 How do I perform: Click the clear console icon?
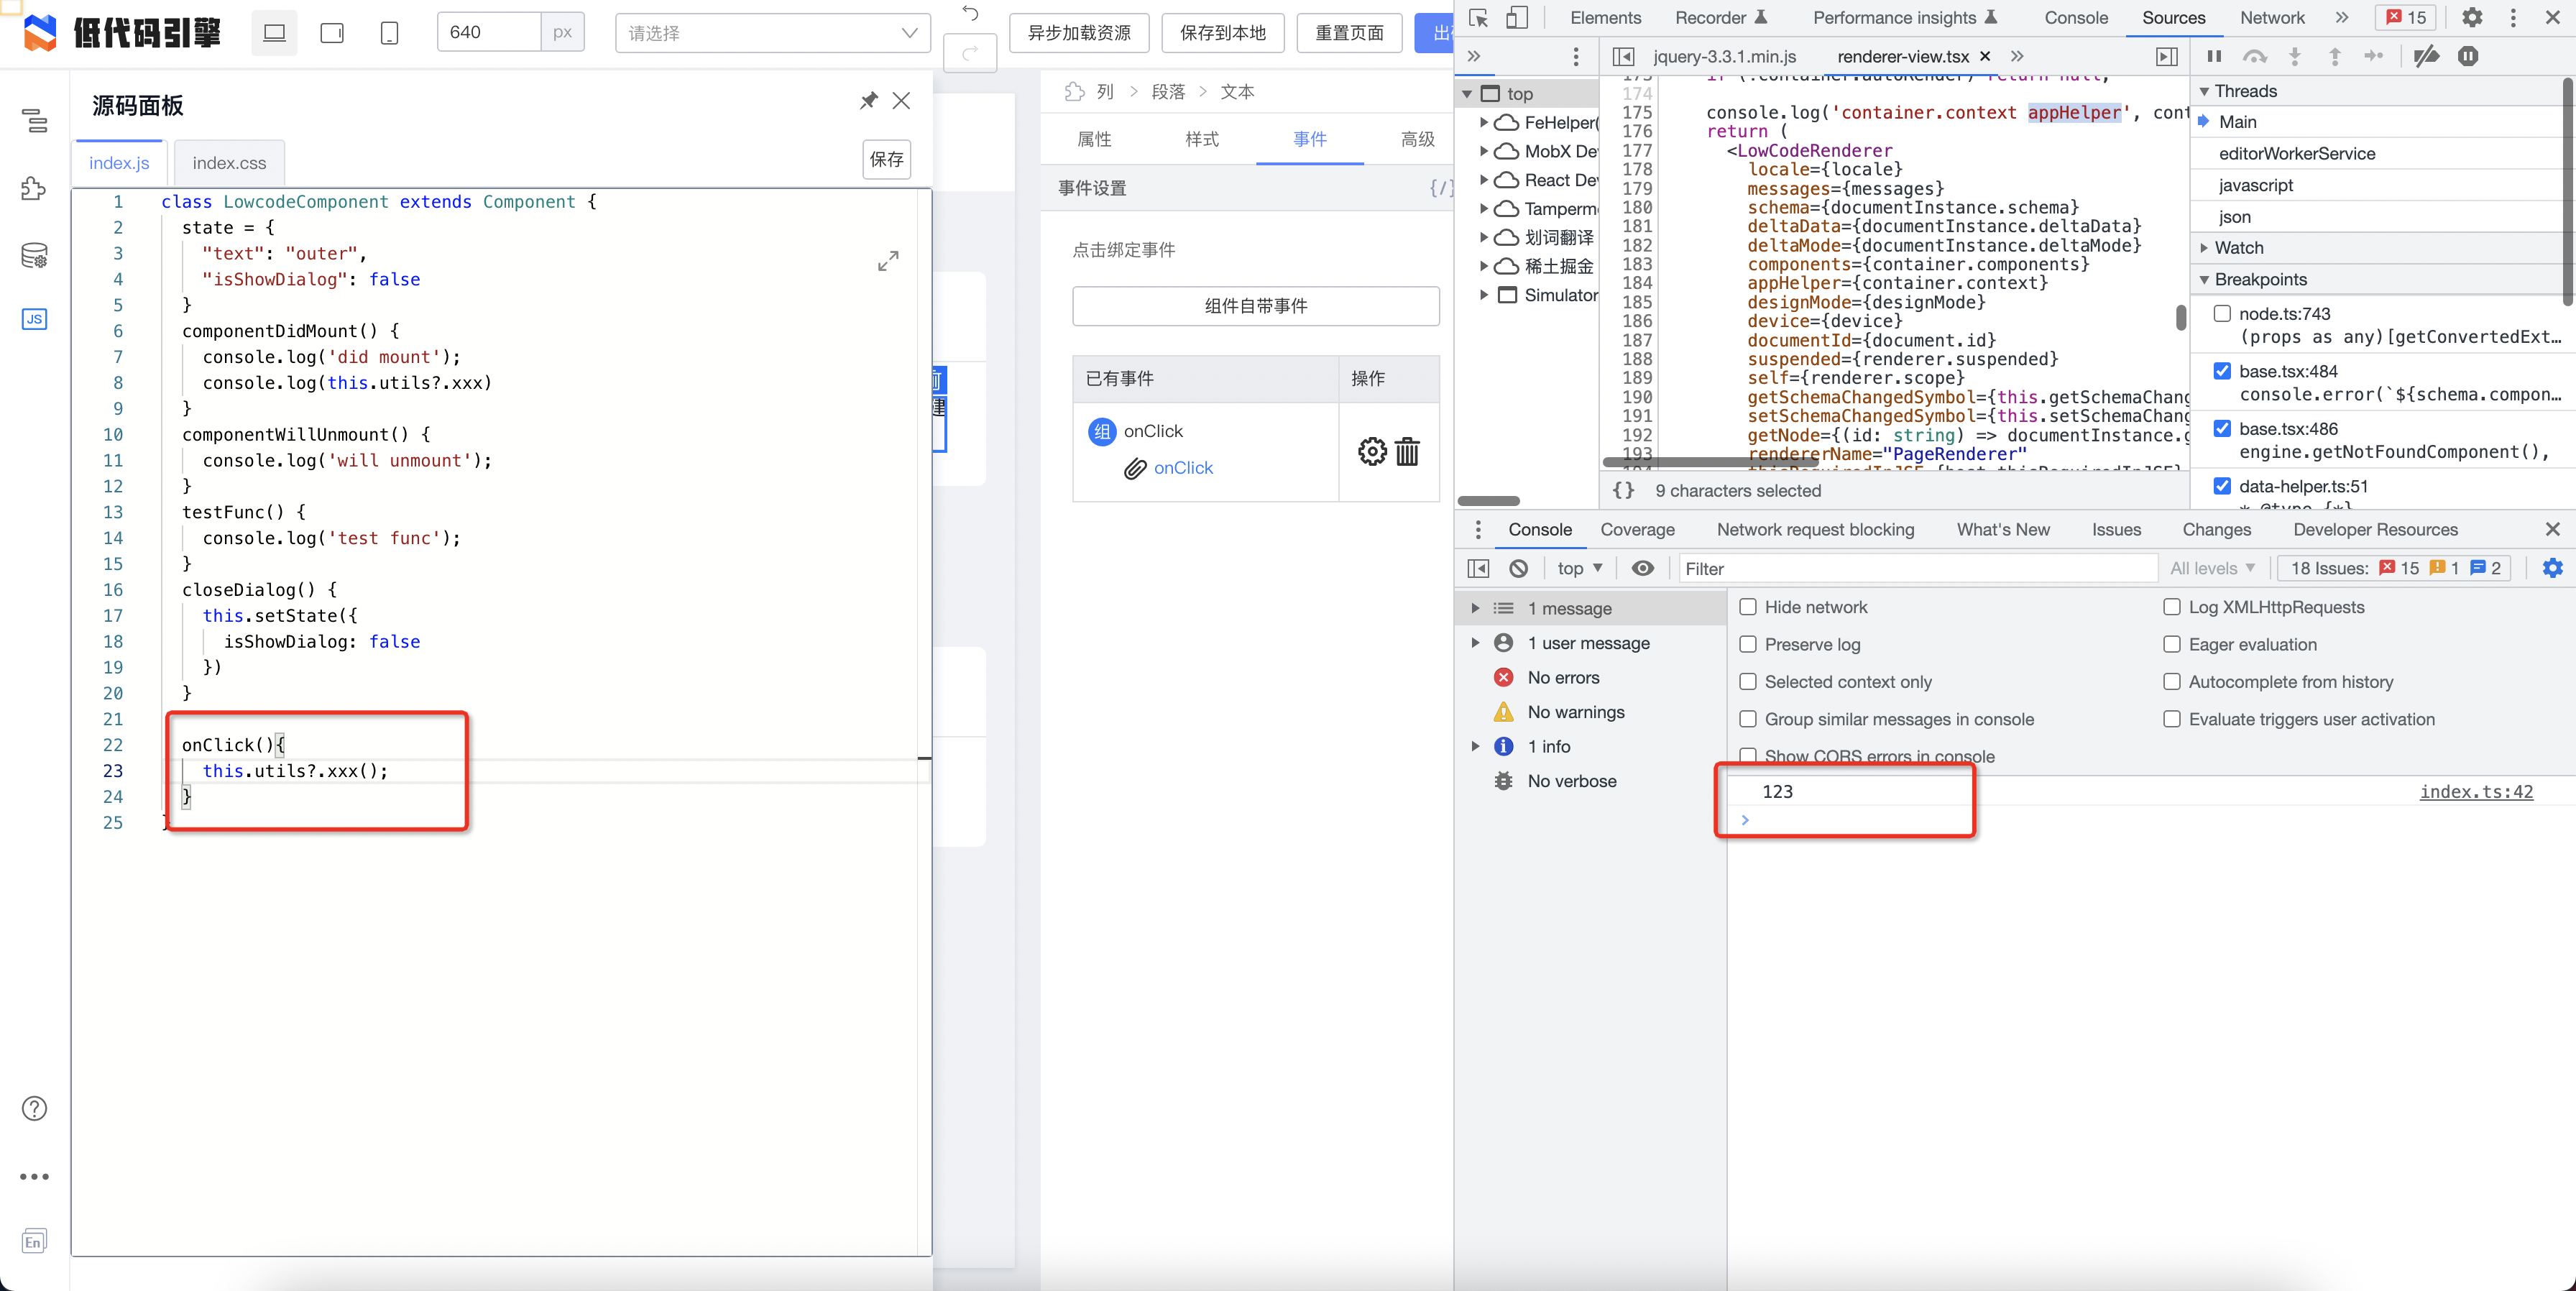pyautogui.click(x=1518, y=568)
